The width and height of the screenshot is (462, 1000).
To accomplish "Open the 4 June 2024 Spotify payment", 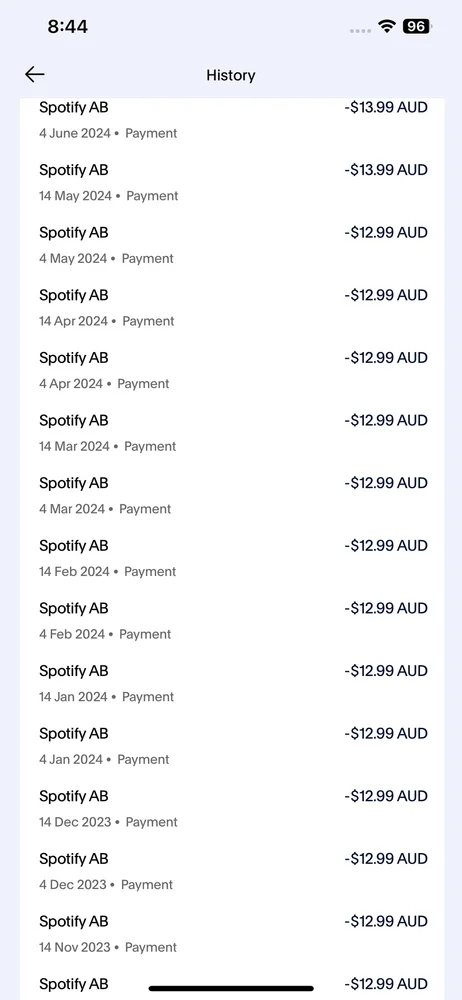I will 232,120.
